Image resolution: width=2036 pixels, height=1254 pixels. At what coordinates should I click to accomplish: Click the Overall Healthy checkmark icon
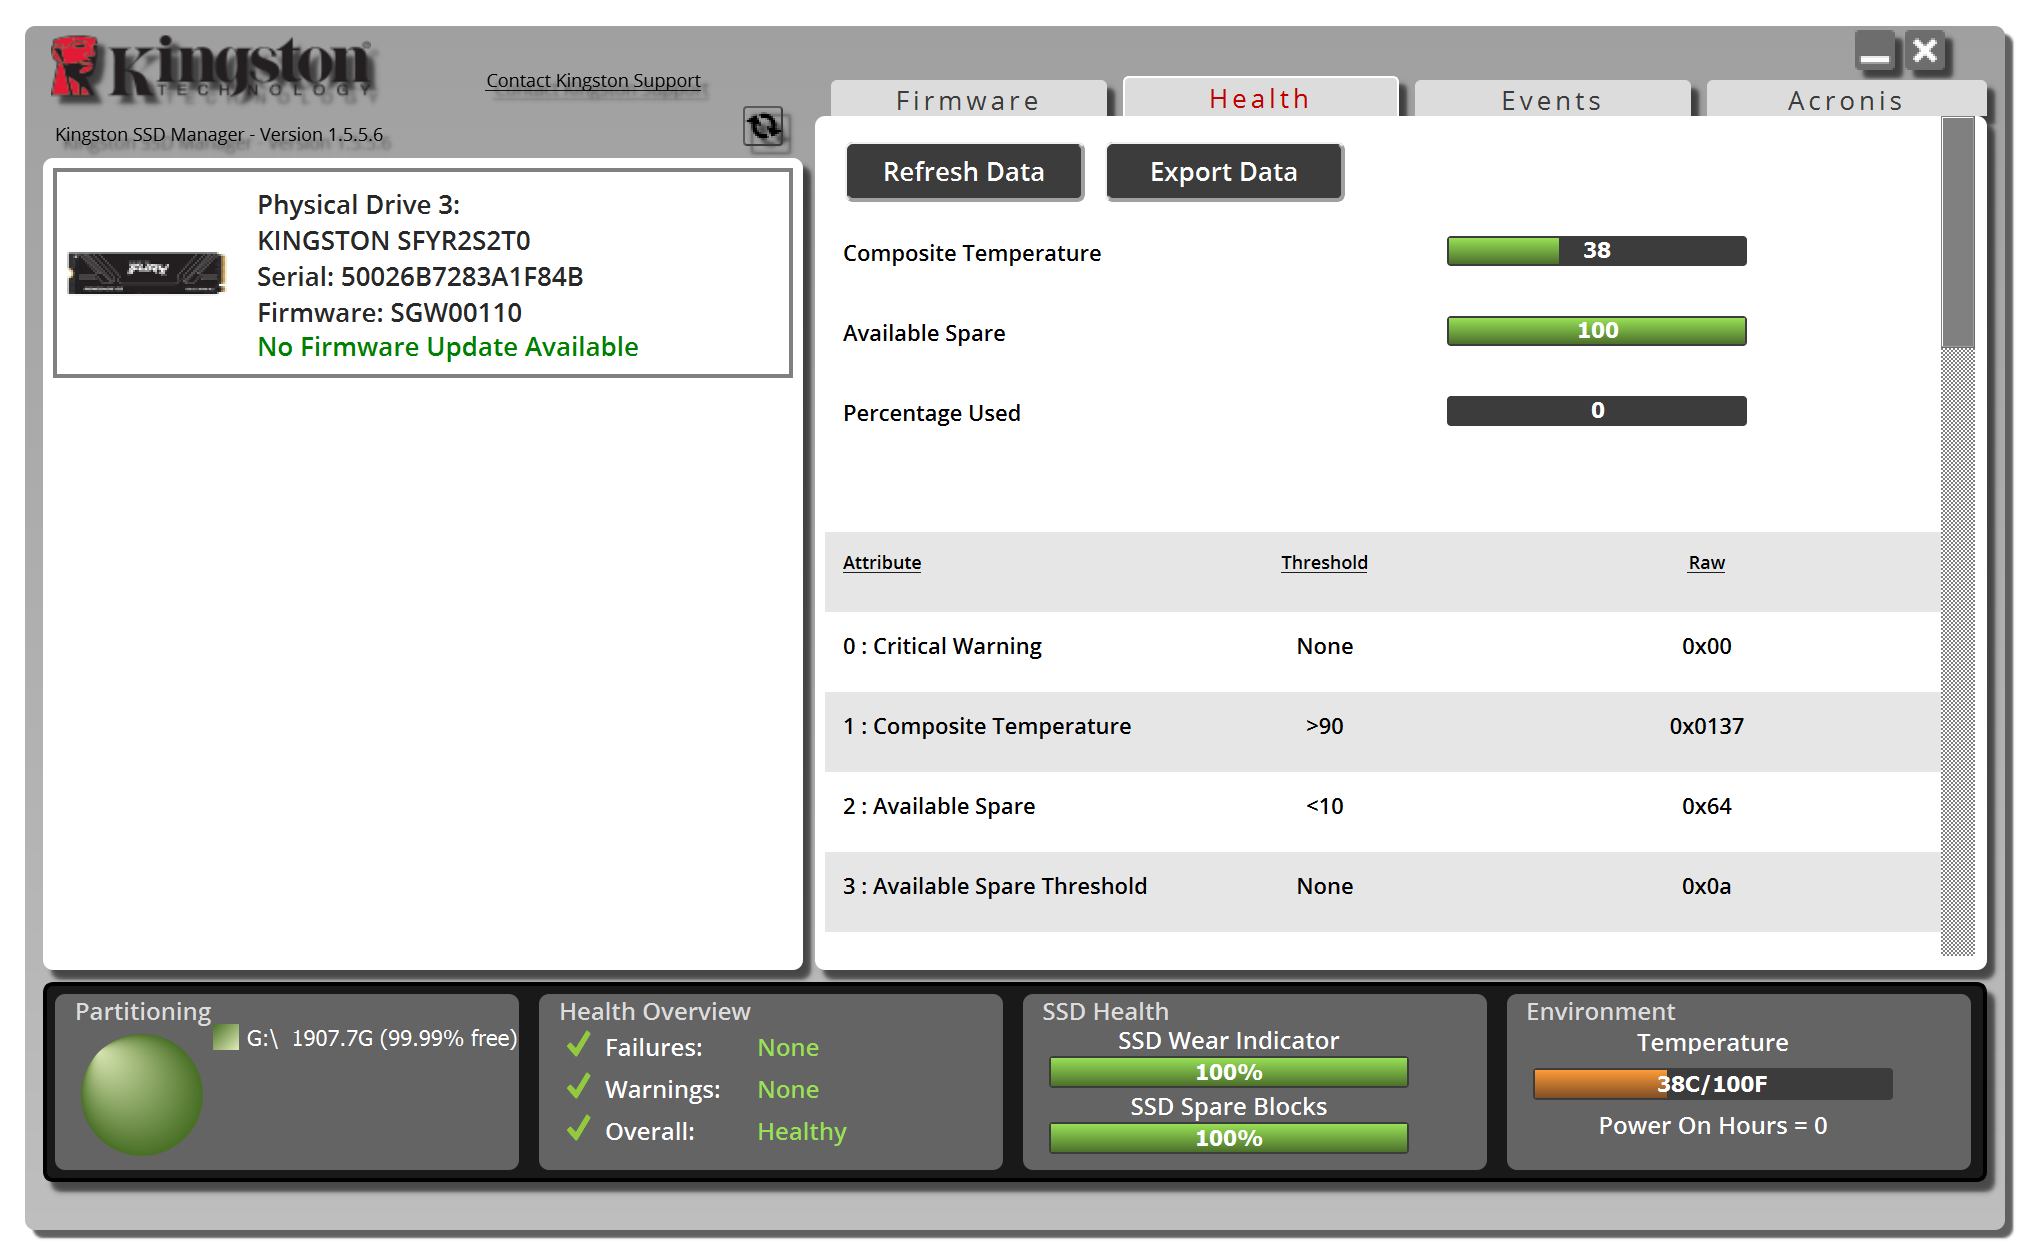tap(578, 1130)
